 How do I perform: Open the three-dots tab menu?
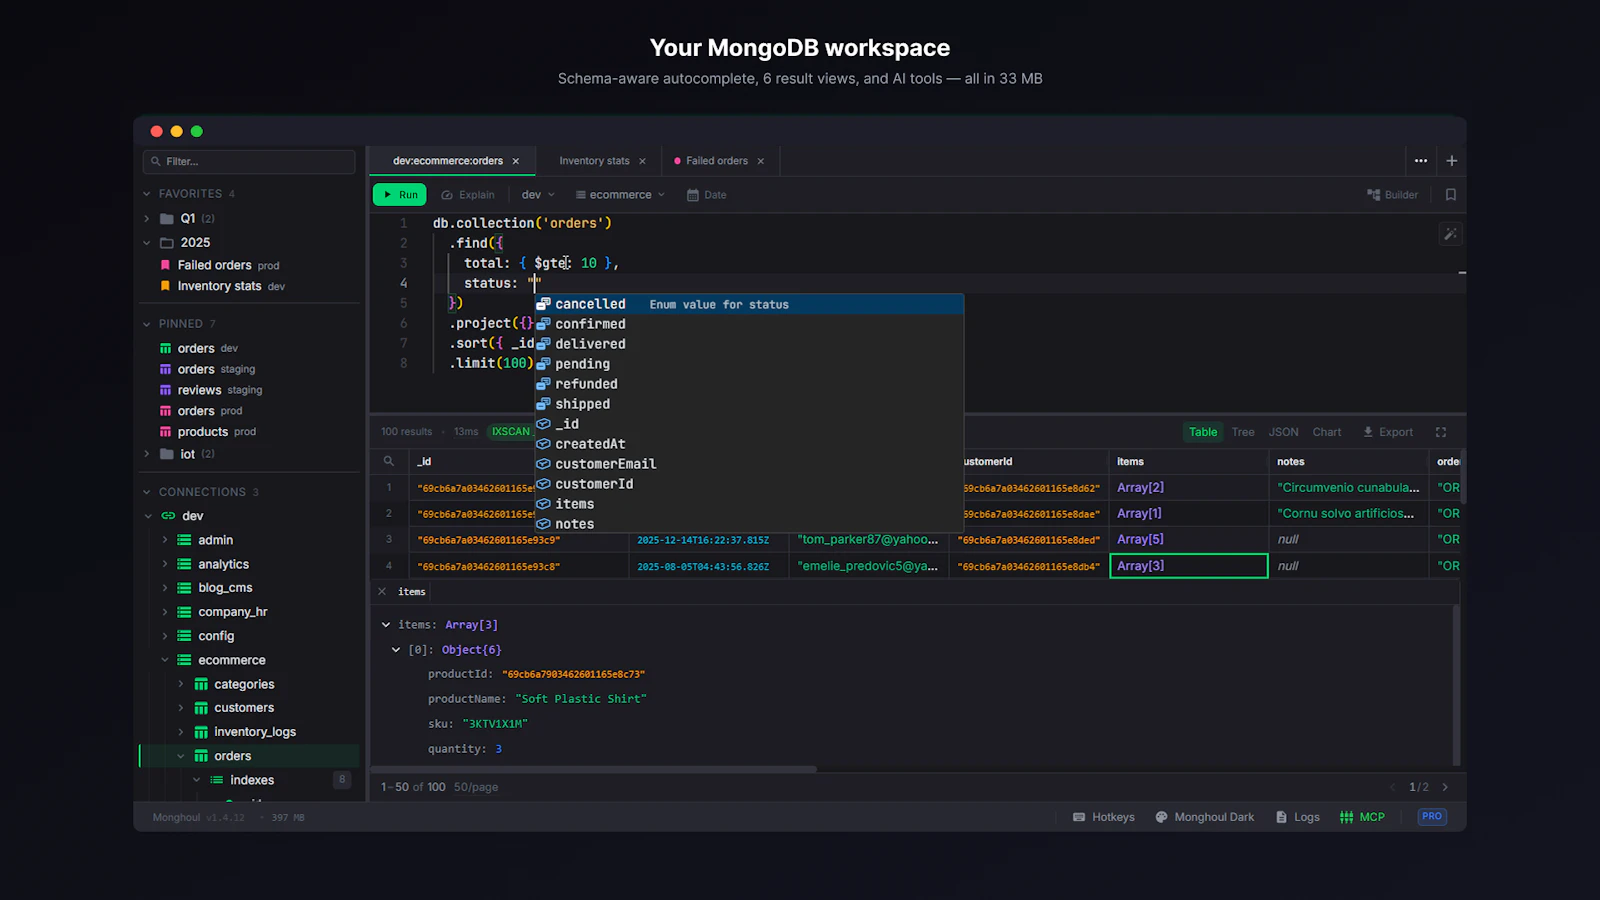point(1421,161)
